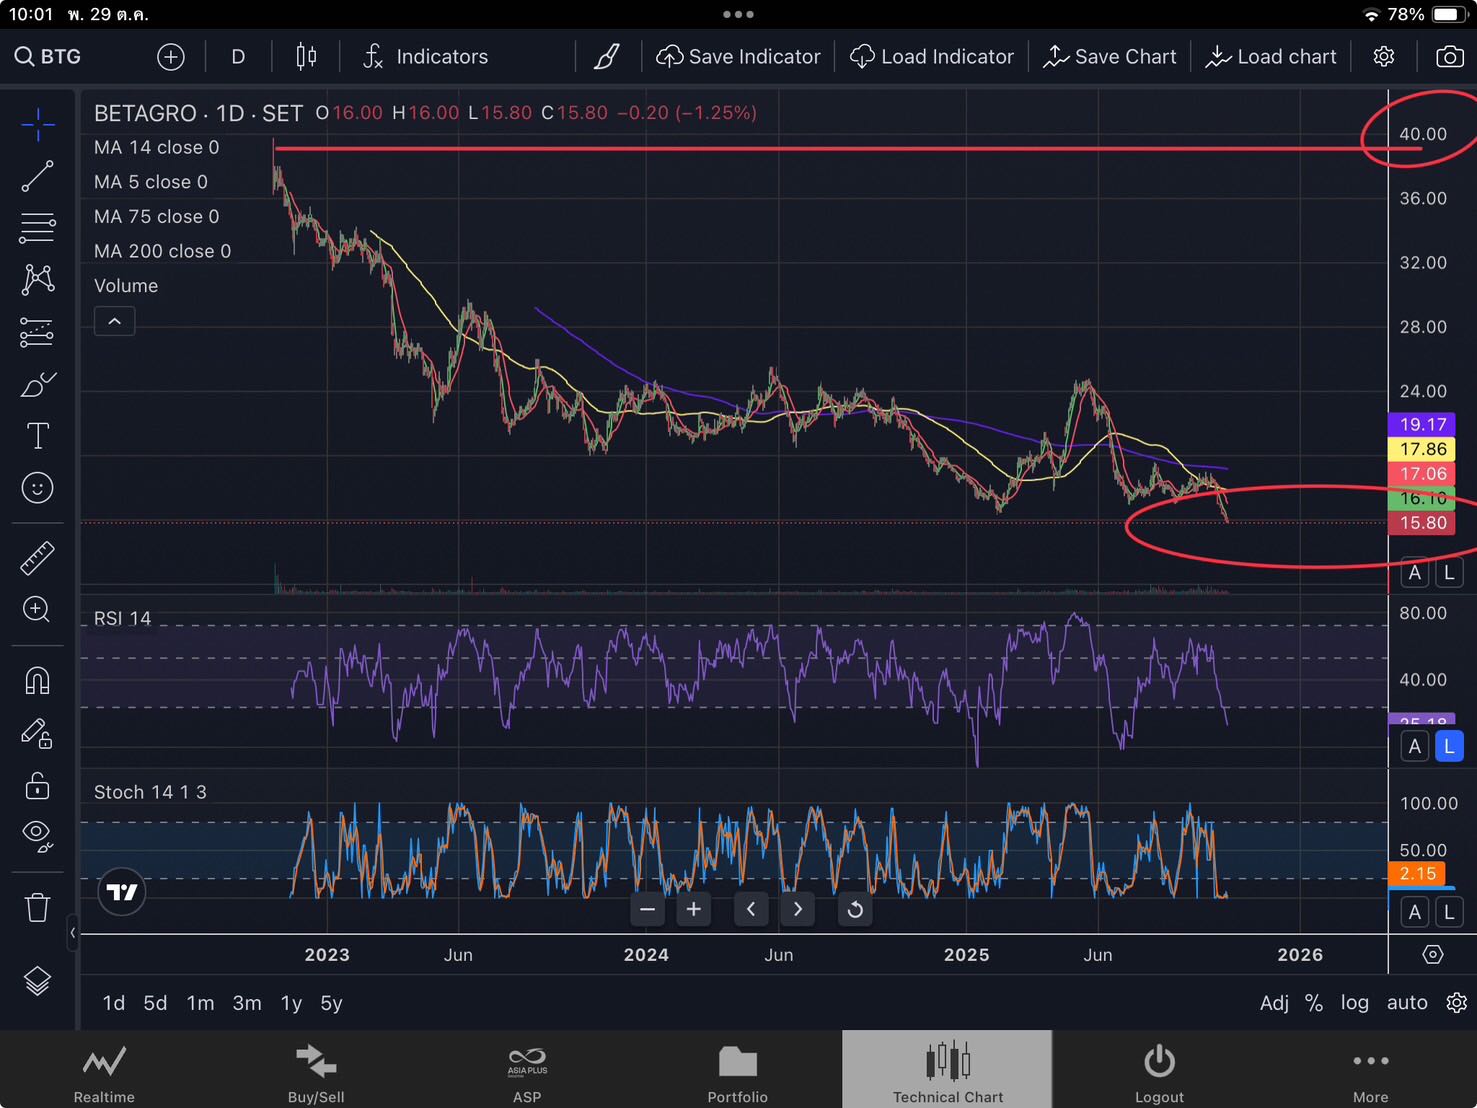
Task: Set time range to 5d
Action: coord(155,1003)
